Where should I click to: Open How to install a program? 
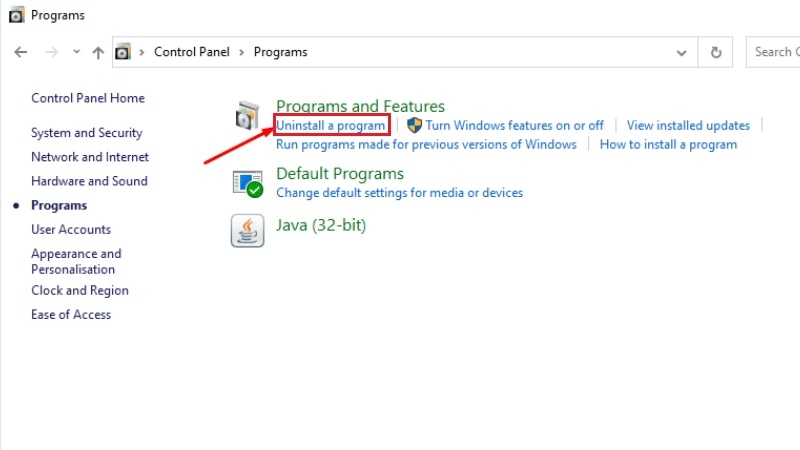click(668, 145)
